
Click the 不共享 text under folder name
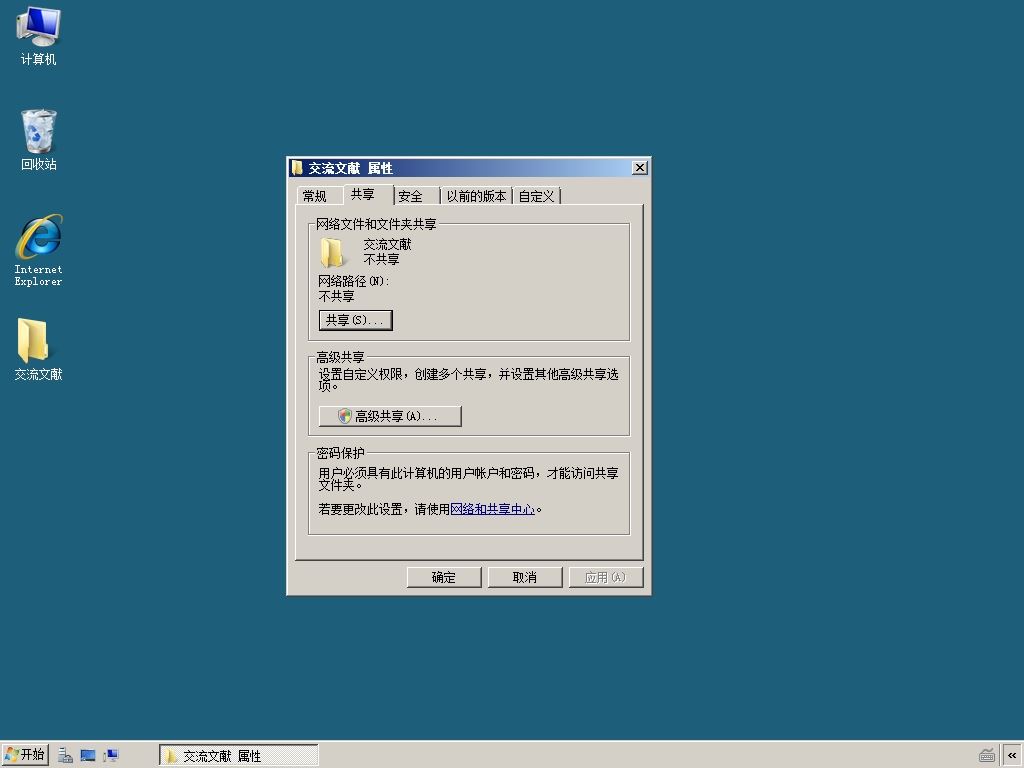point(381,259)
